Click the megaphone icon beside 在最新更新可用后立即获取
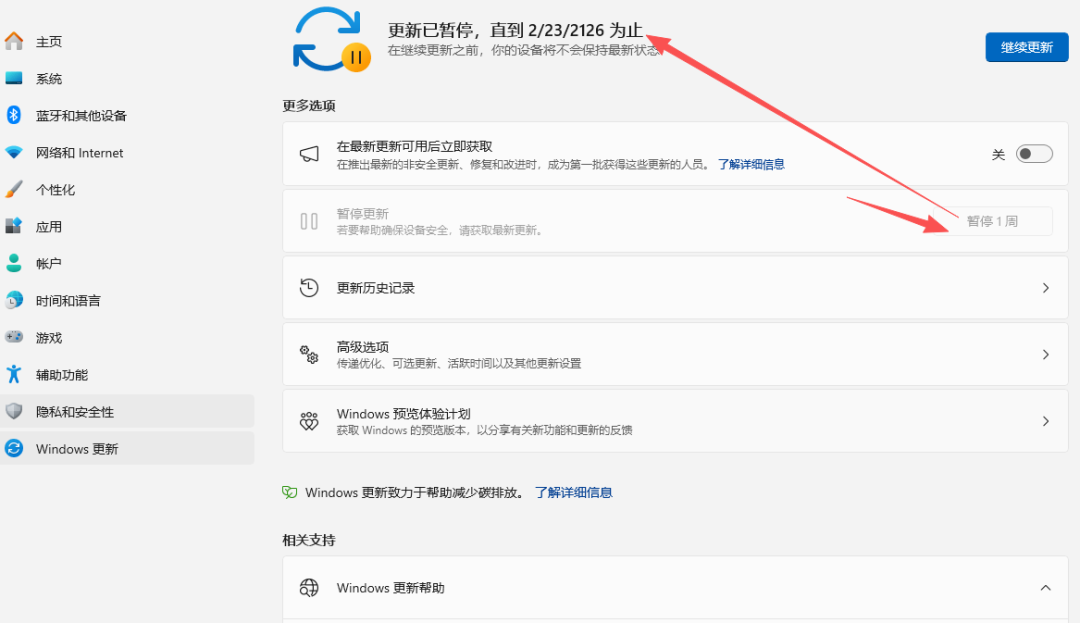This screenshot has height=623, width=1080. click(309, 154)
